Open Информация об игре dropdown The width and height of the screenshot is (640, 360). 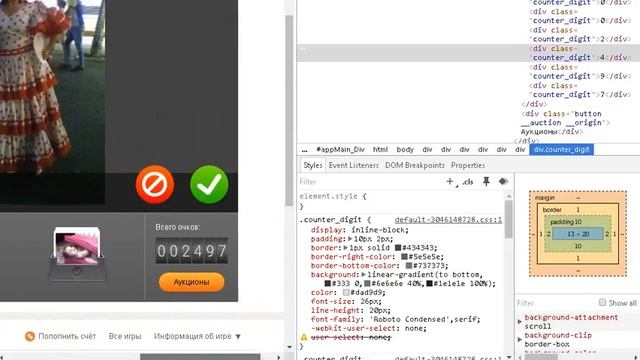[197, 336]
